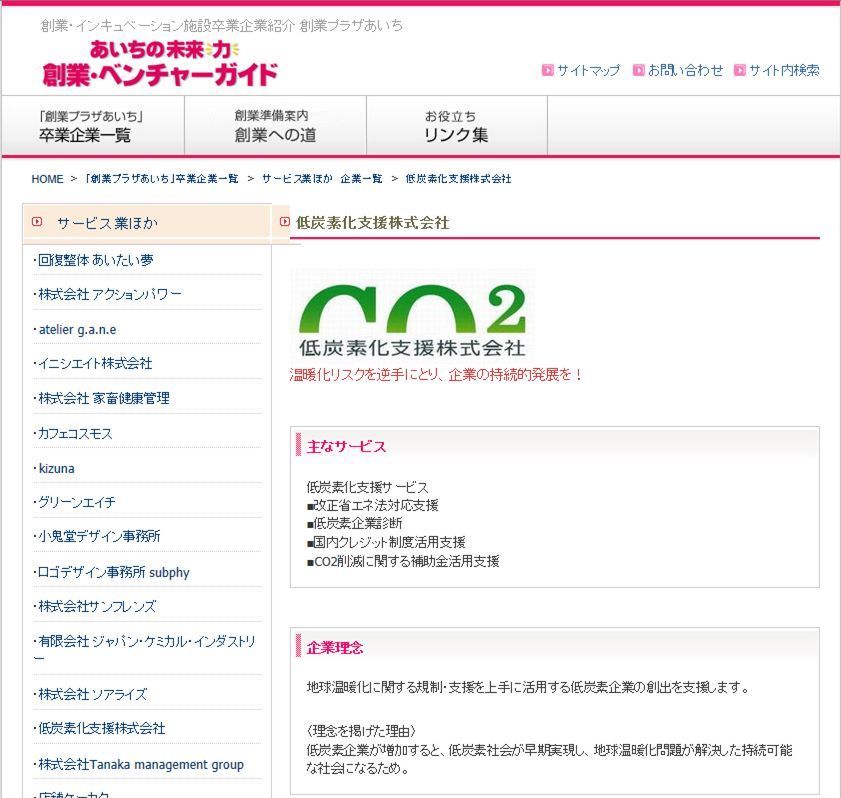
Task: Click the CO2 低炭素化支援株式会社 logo image
Action: (412, 316)
